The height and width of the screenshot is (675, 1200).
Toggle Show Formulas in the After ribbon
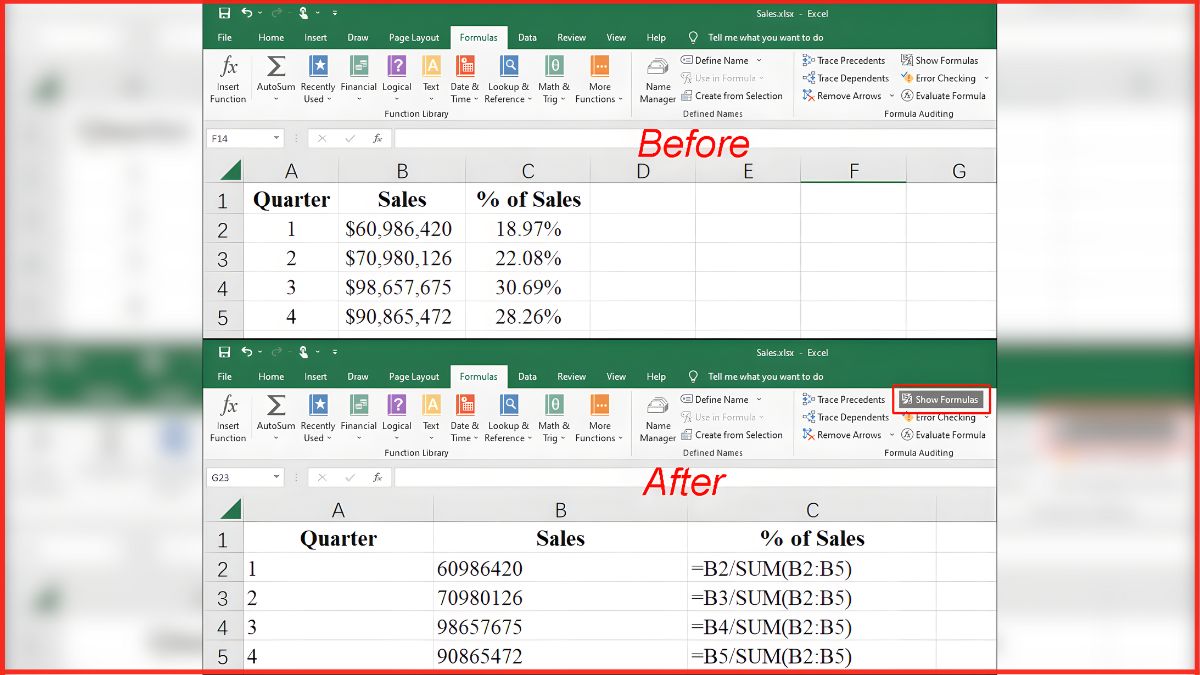(940, 399)
